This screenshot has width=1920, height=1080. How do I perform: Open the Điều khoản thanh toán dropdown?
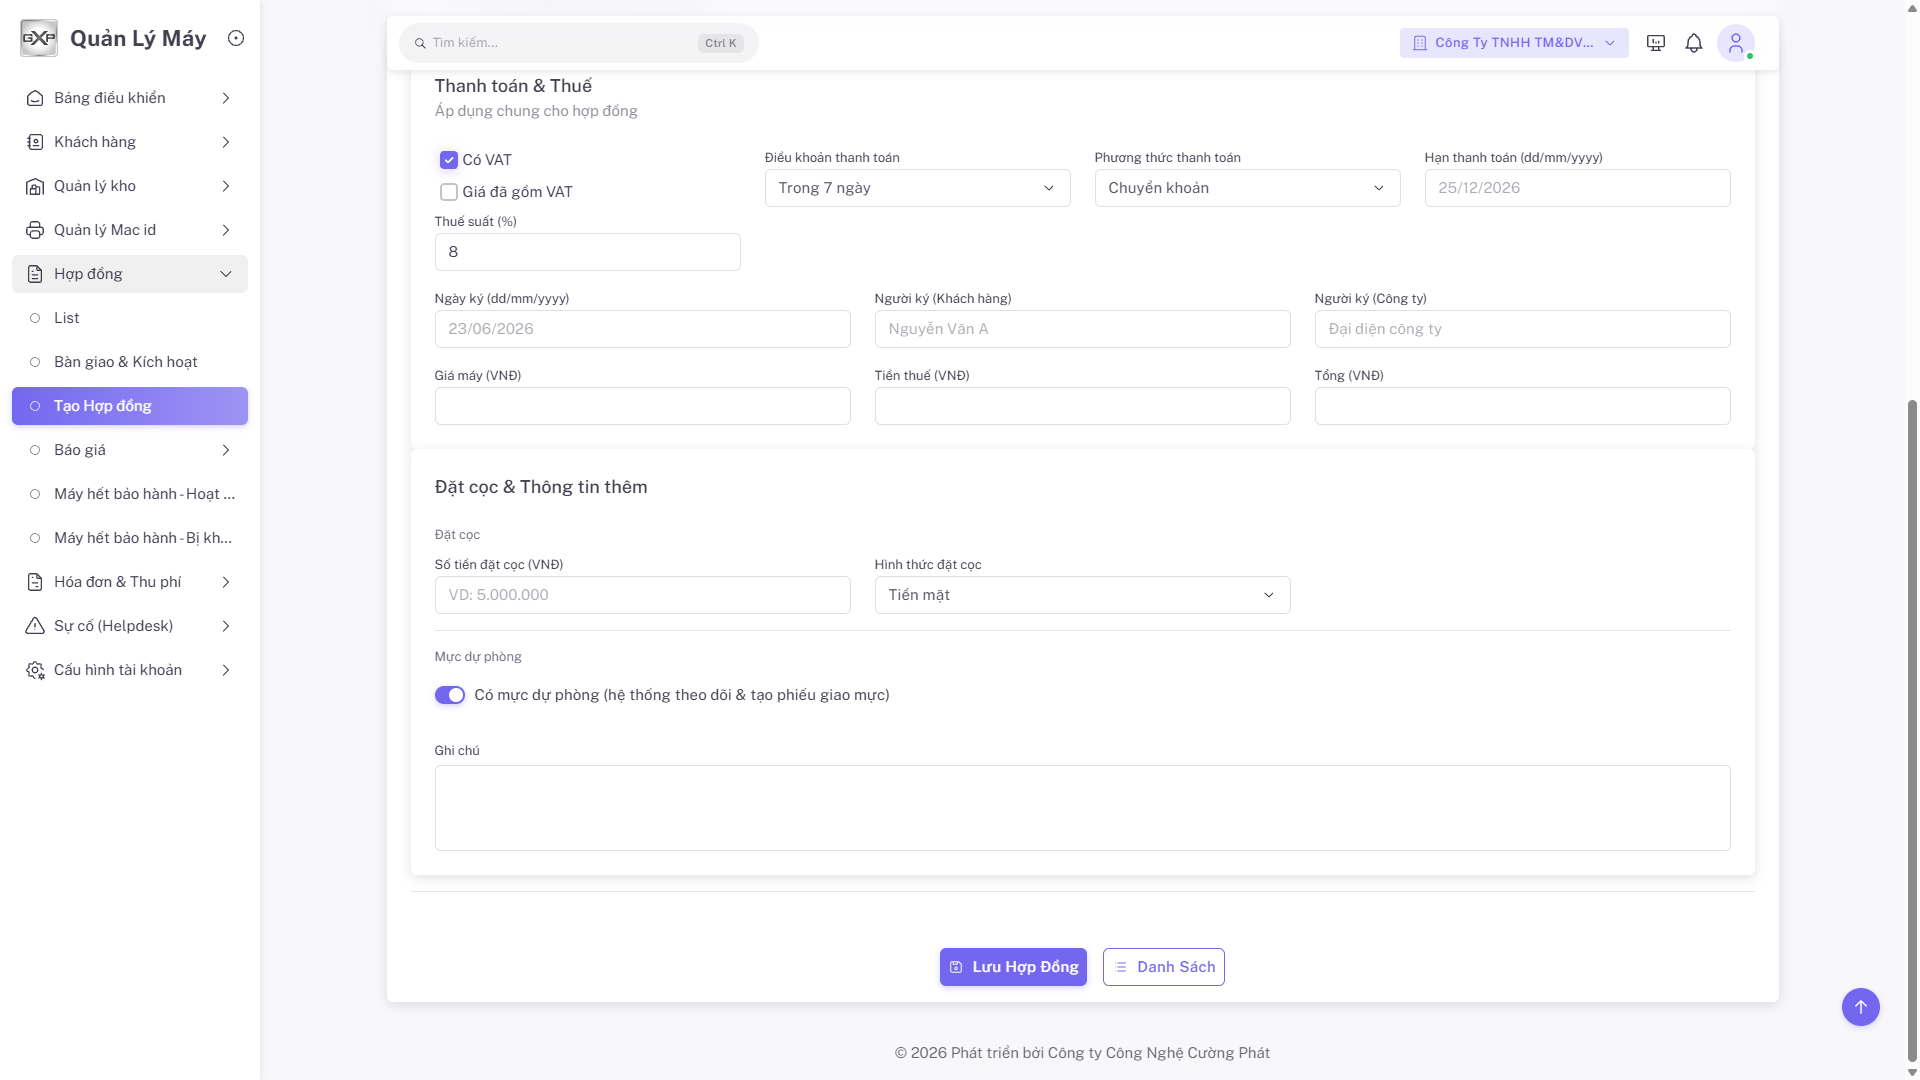coord(918,188)
